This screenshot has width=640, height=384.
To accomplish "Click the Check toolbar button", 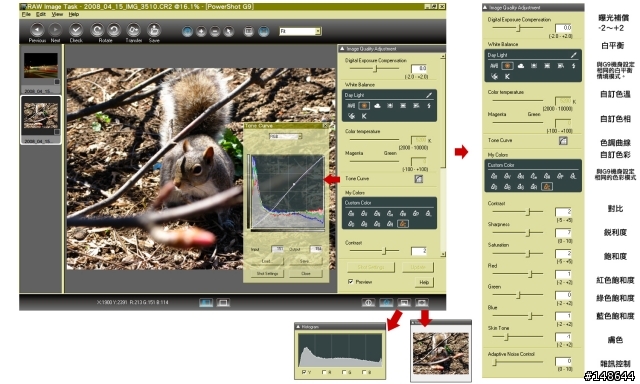I will point(76,30).
